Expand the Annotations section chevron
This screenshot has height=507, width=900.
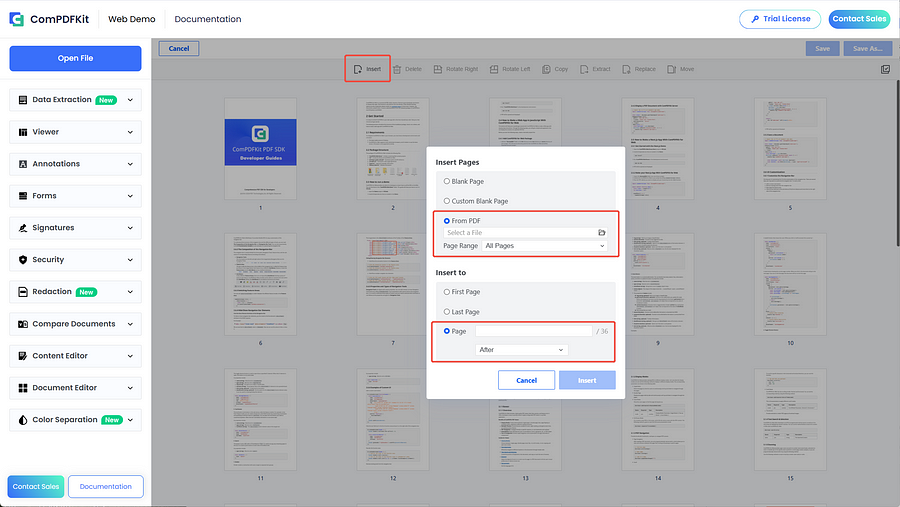[x=130, y=164]
